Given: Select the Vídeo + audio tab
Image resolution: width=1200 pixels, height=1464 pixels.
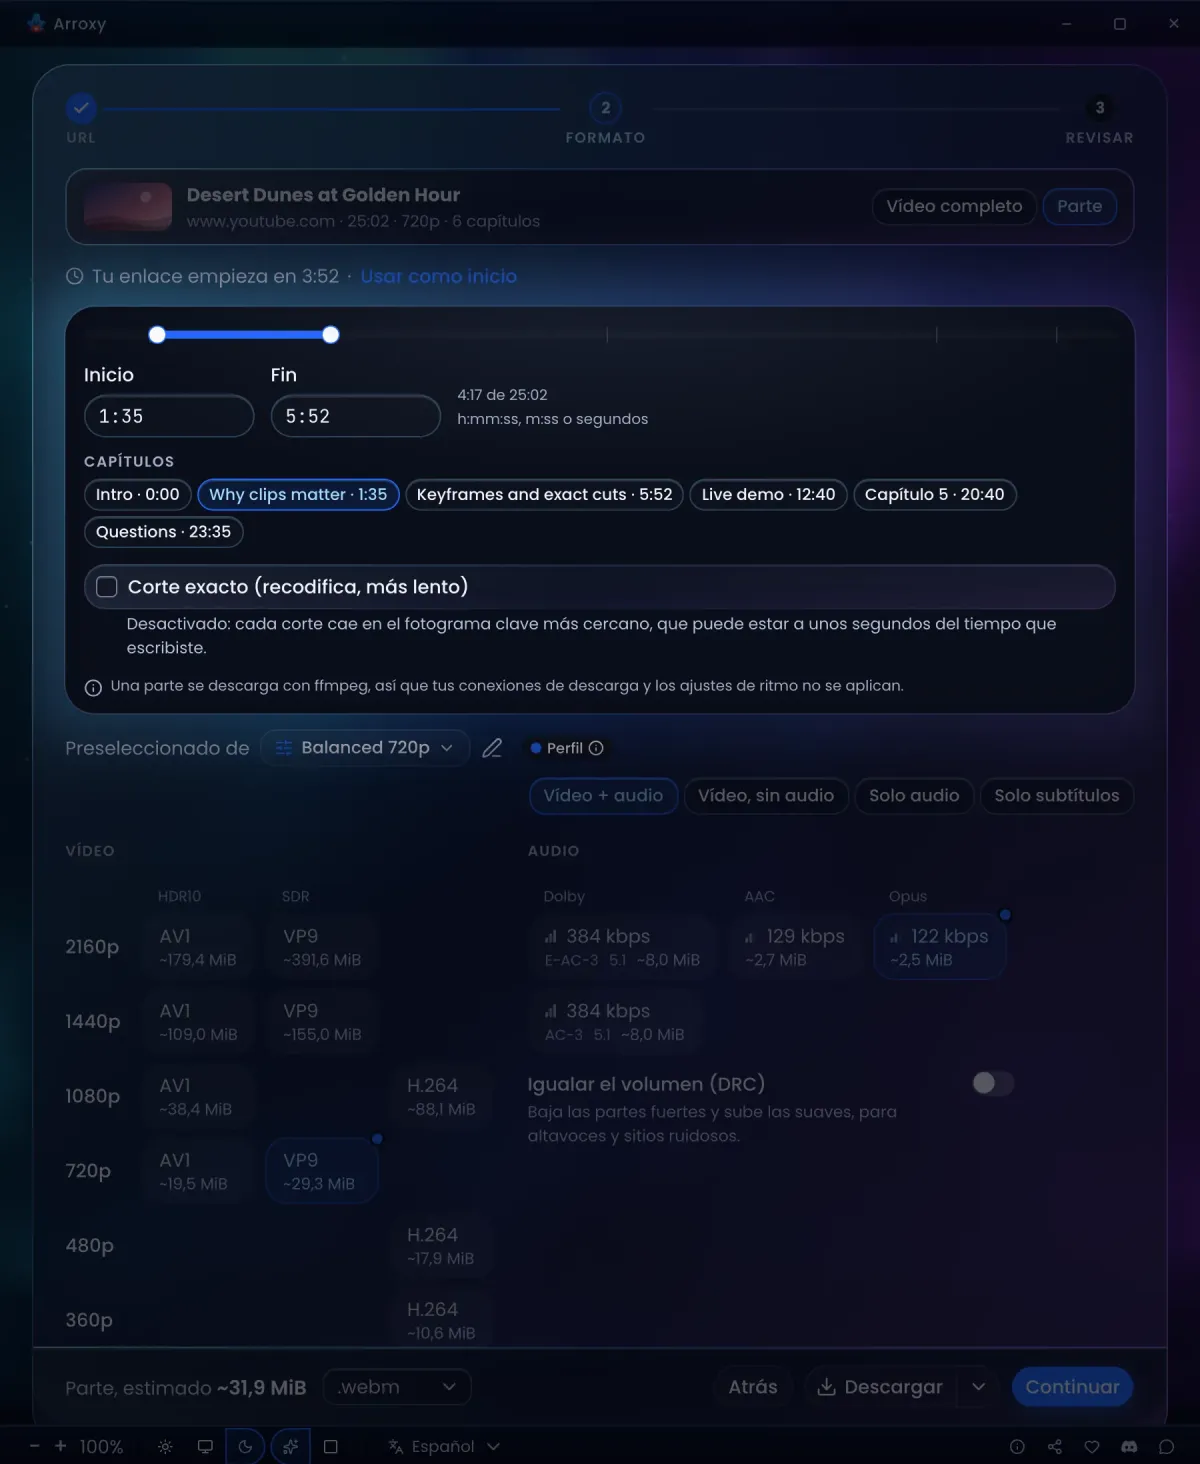Looking at the screenshot, I should click(603, 796).
